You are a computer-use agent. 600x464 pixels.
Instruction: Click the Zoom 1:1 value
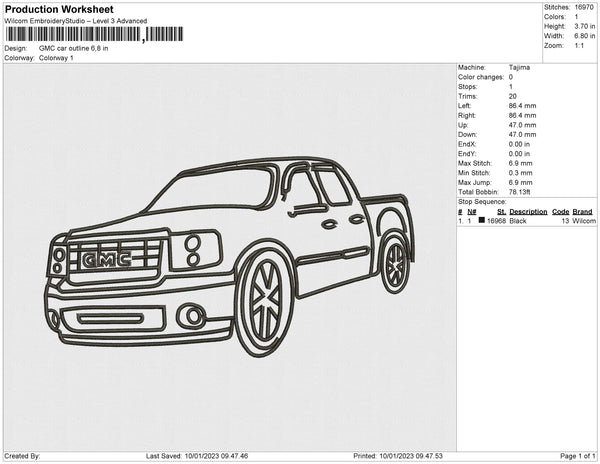point(578,46)
